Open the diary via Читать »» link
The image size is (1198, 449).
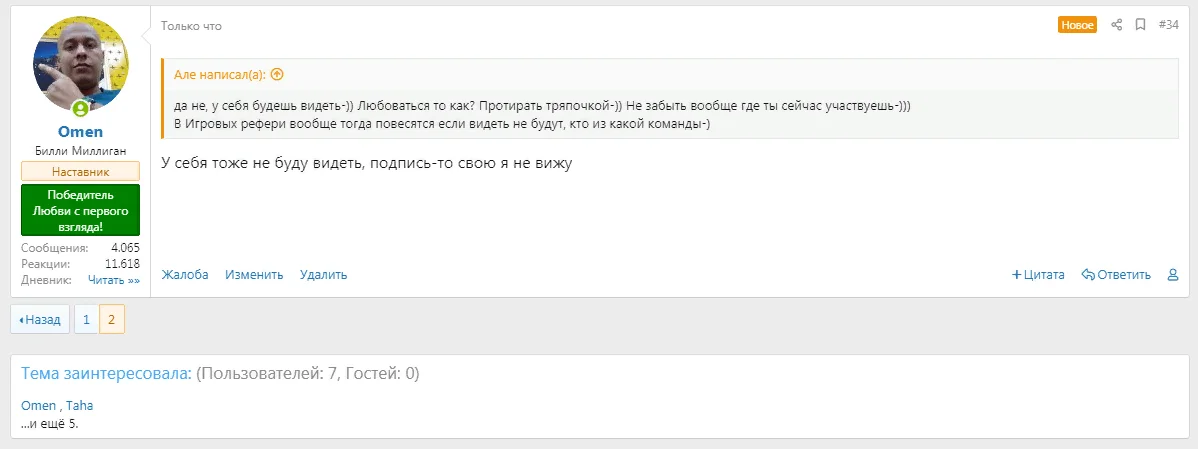coord(114,281)
